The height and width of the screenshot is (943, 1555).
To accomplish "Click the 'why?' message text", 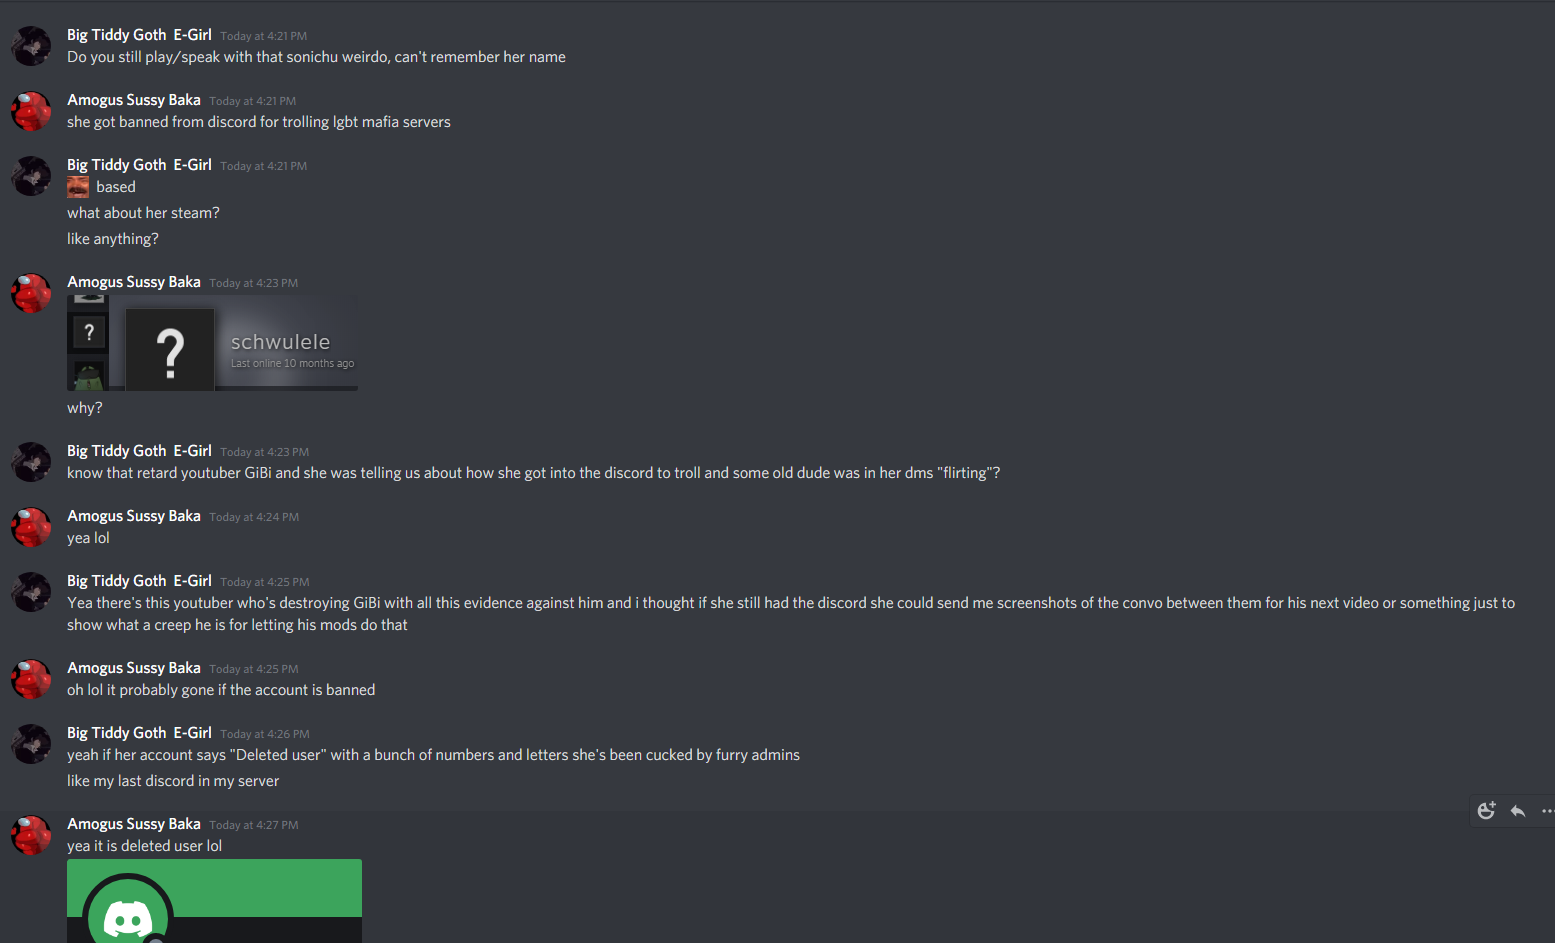I will pyautogui.click(x=85, y=408).
